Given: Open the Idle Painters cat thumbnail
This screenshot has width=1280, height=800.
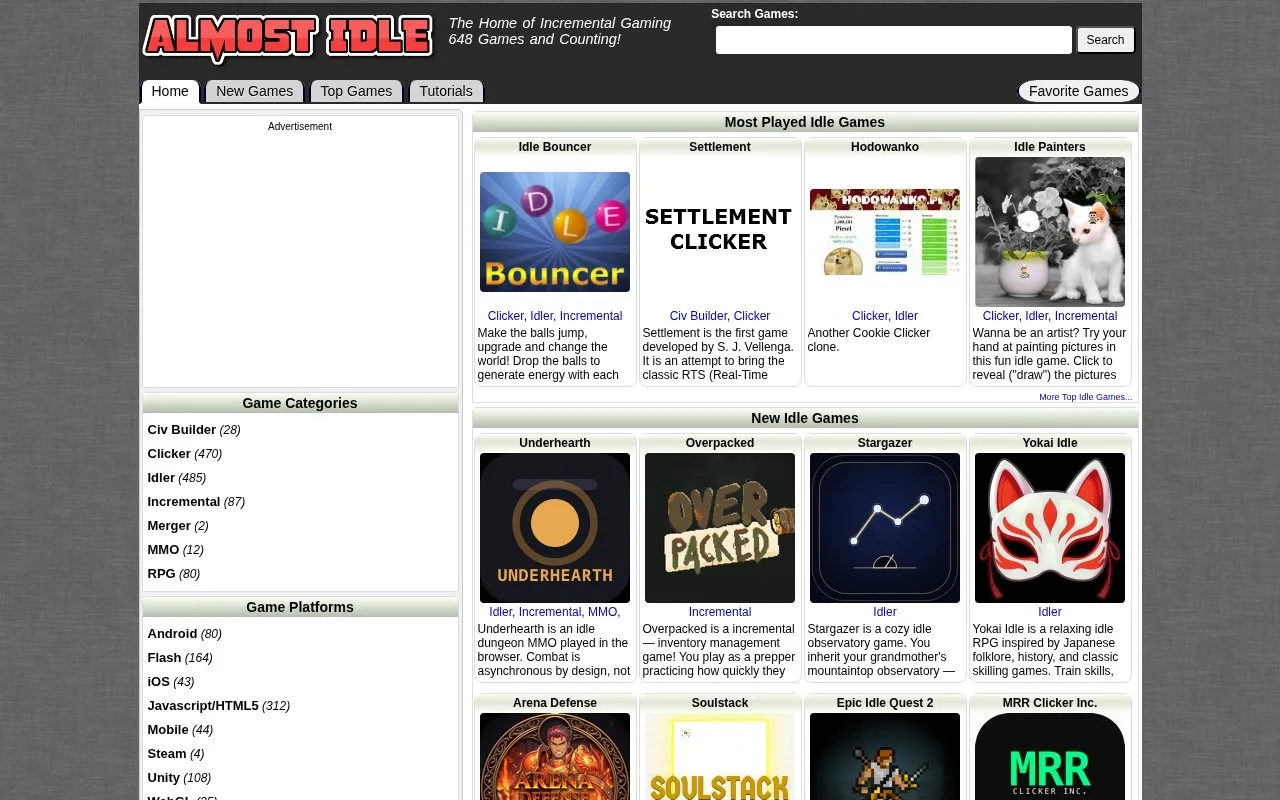Looking at the screenshot, I should [1050, 232].
